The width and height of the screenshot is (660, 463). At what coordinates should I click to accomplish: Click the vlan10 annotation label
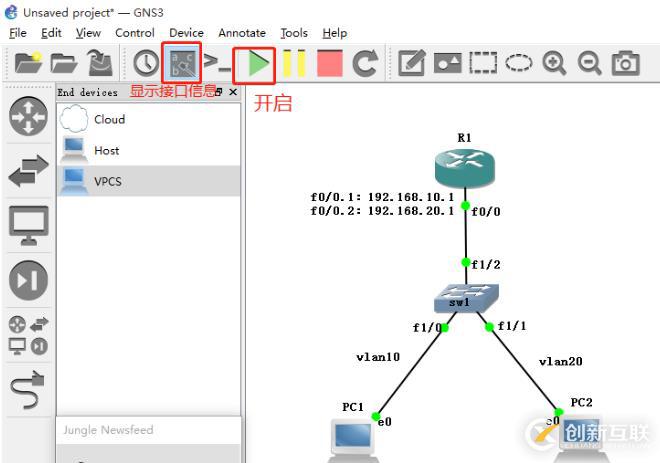click(x=378, y=357)
